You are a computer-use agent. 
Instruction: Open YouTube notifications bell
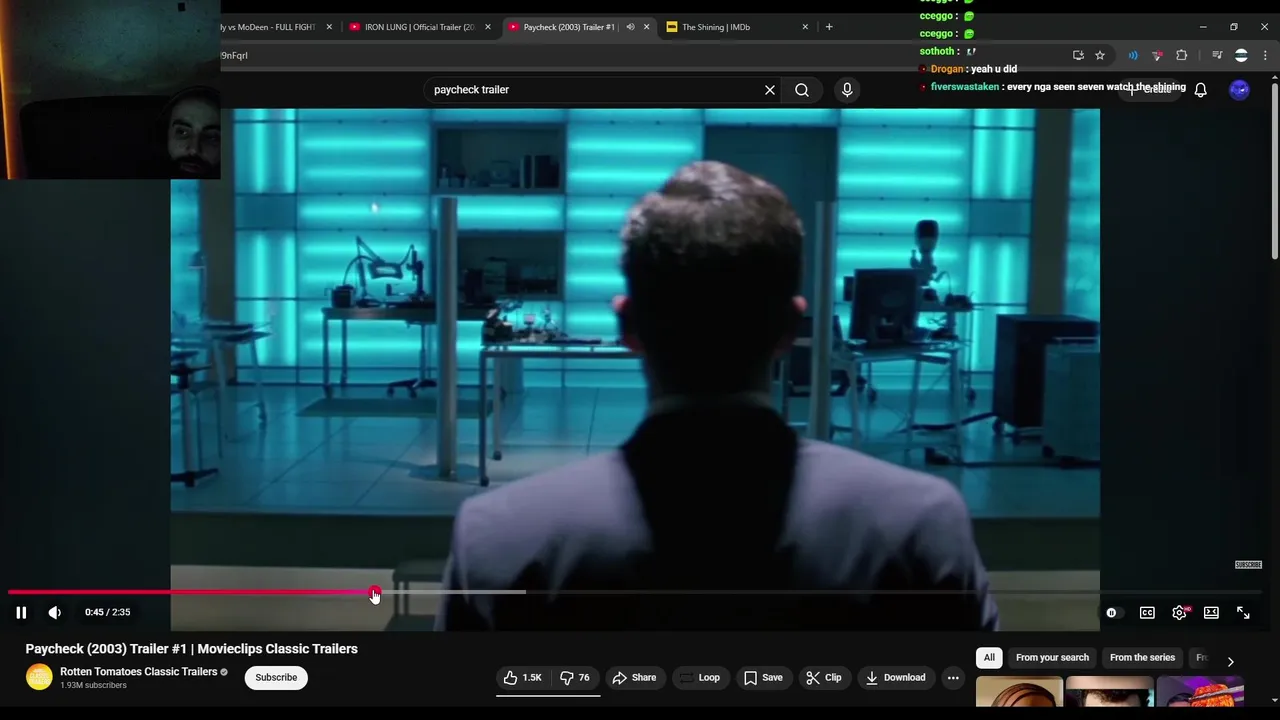click(1201, 90)
